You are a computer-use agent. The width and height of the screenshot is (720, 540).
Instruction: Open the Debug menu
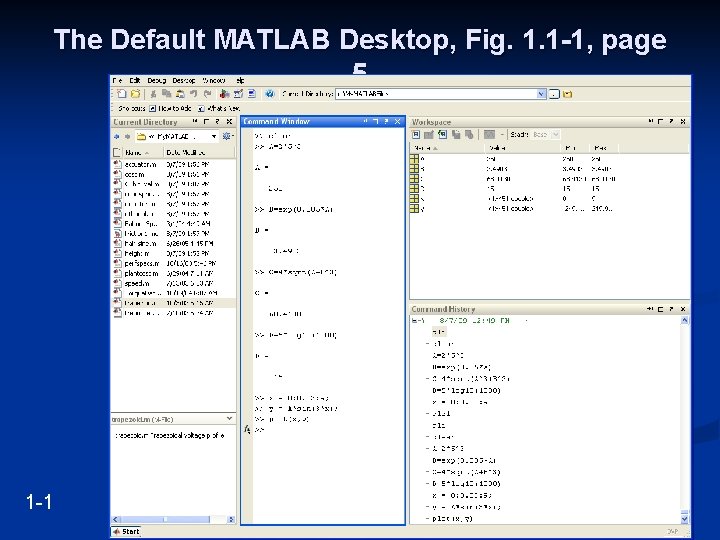pyautogui.click(x=157, y=79)
